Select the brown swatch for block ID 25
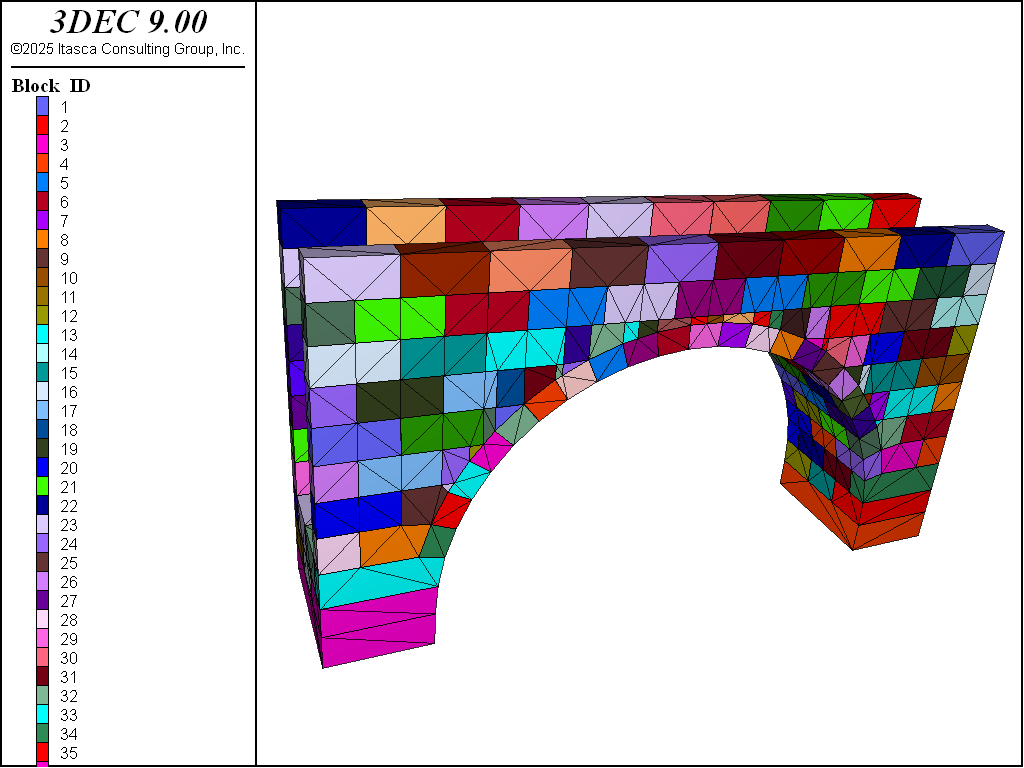Screen dimensions: 1024x768 tap(42, 562)
